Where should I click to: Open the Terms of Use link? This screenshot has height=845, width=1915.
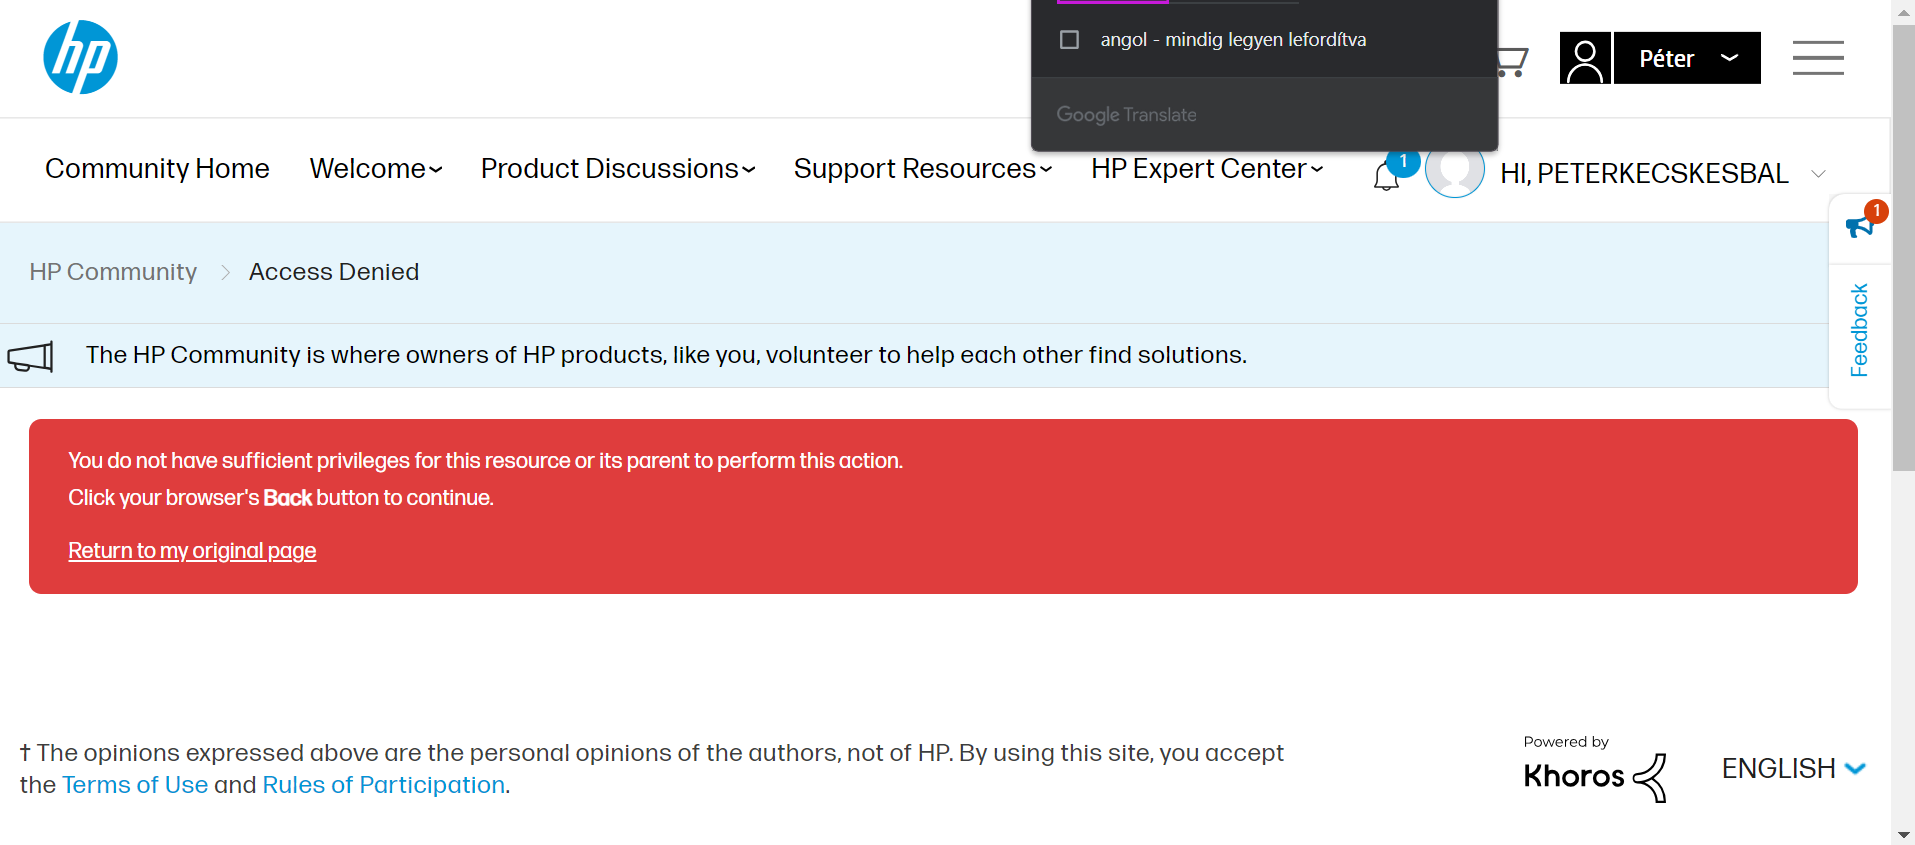pyautogui.click(x=135, y=785)
